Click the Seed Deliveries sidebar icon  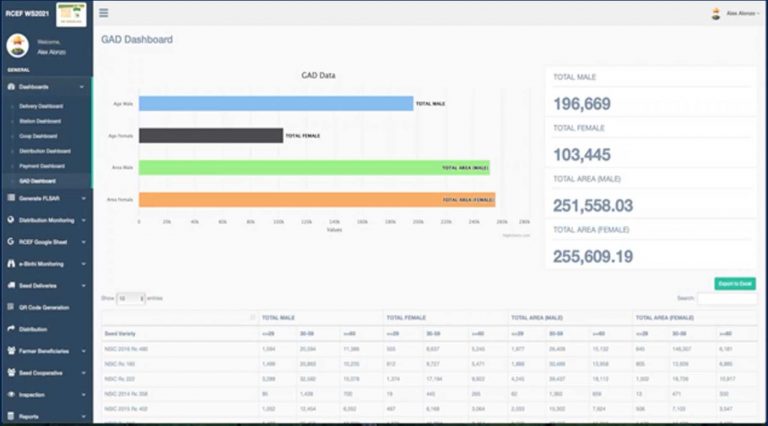(x=10, y=285)
